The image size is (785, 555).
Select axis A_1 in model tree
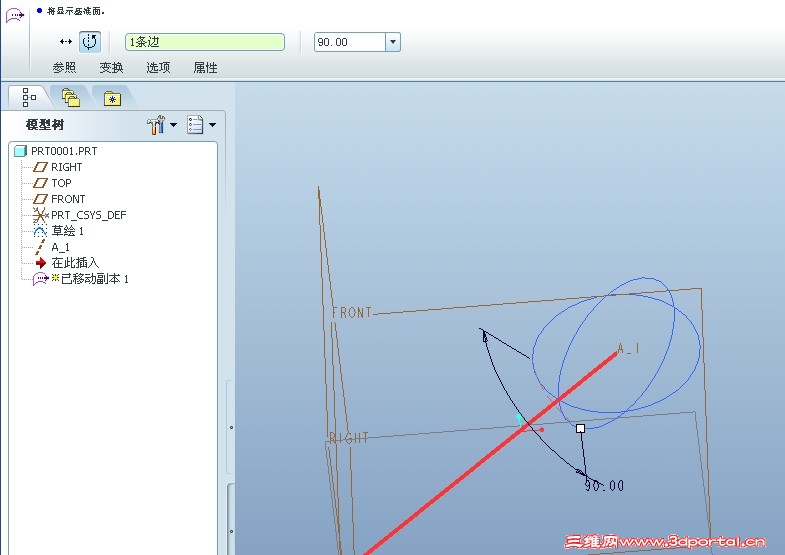point(61,247)
